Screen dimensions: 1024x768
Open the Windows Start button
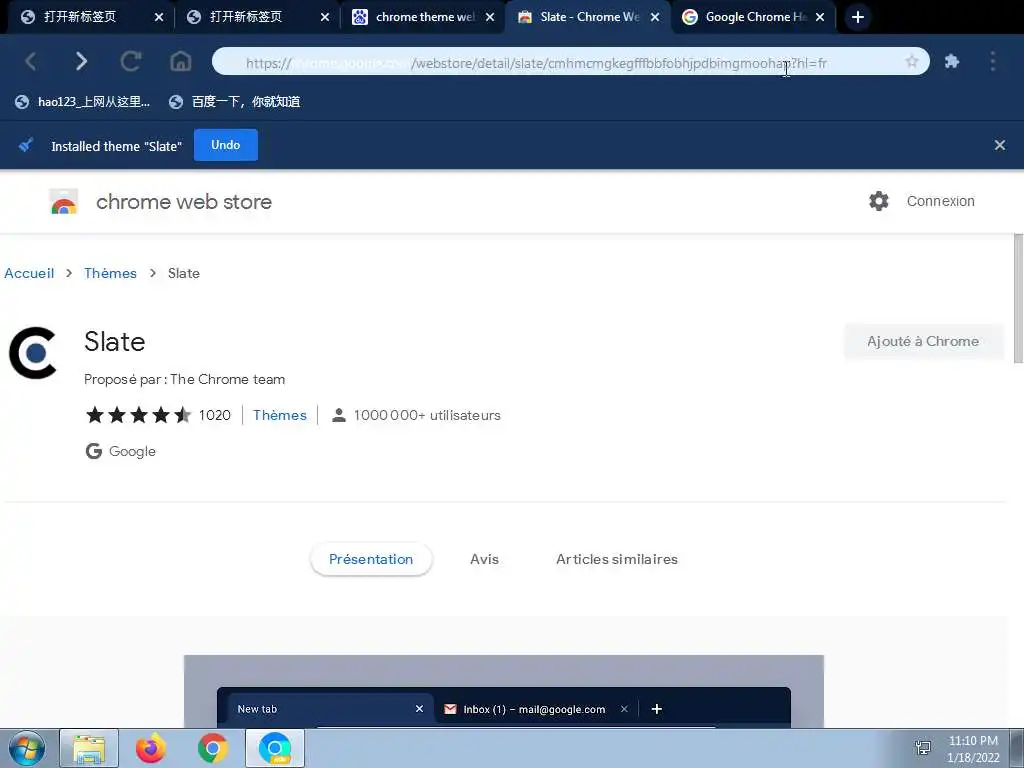tap(27, 748)
